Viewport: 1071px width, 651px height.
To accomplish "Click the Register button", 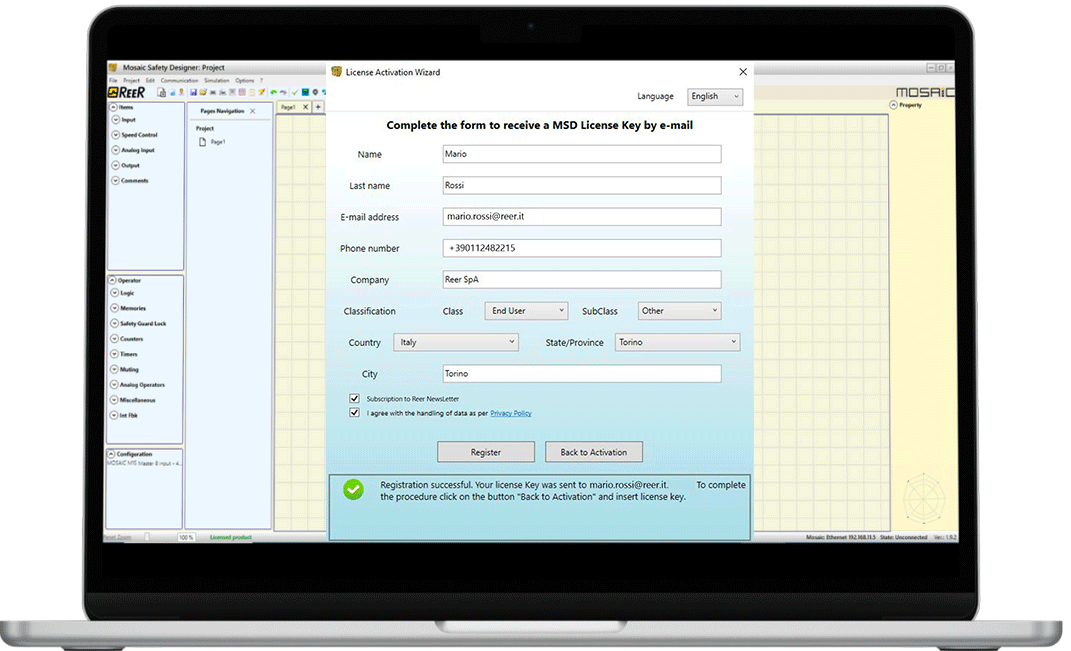I will (486, 451).
